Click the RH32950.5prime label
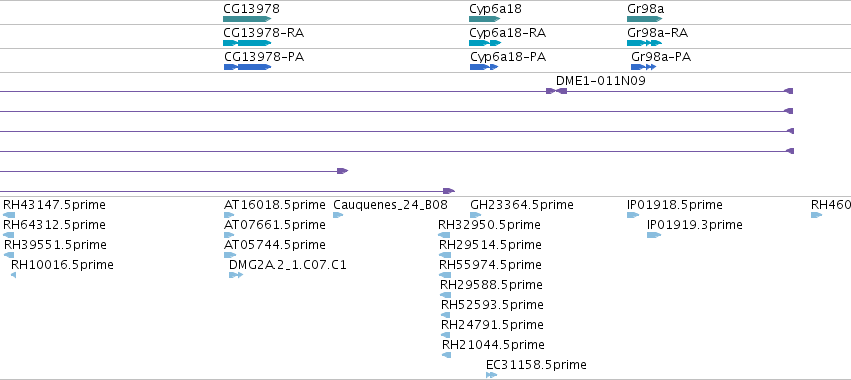This screenshot has width=851, height=380. click(489, 225)
